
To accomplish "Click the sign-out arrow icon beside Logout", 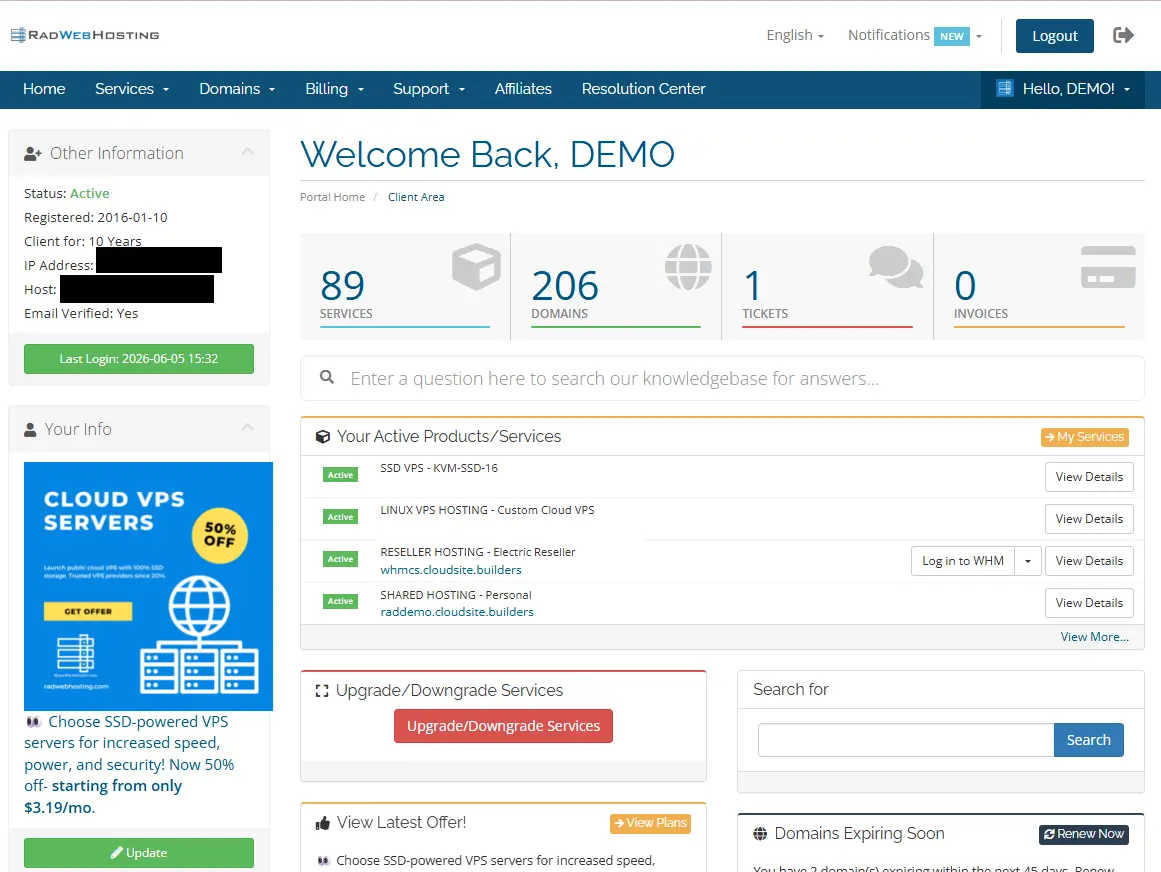I will point(1123,35).
